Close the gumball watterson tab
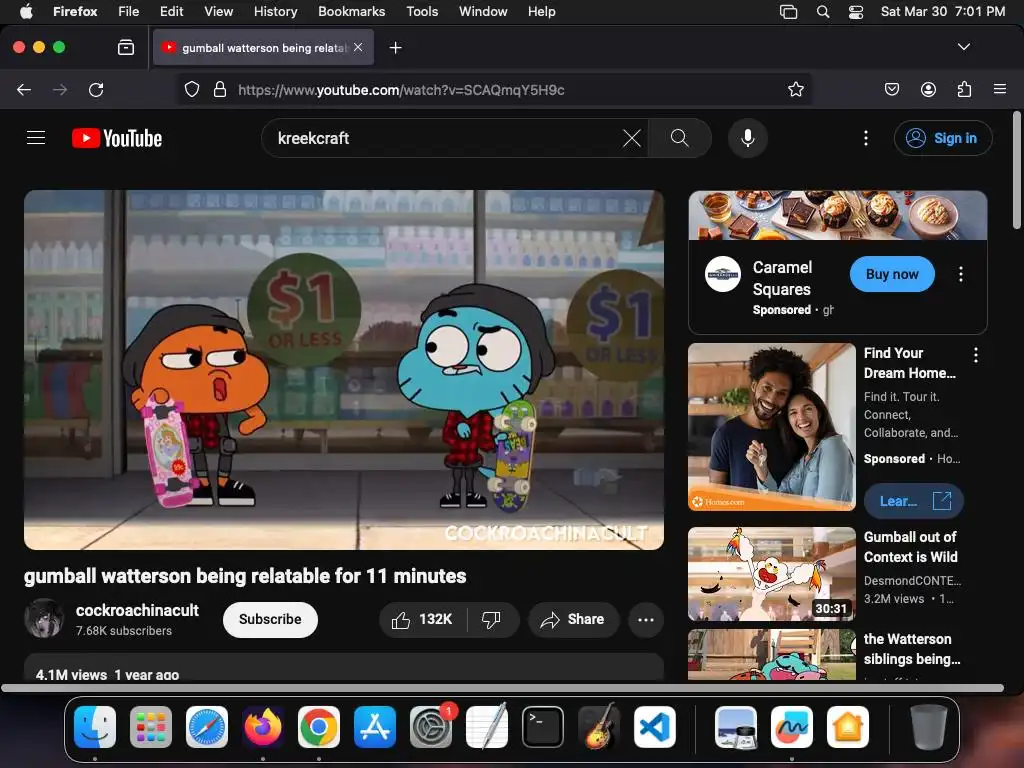This screenshot has height=768, width=1024. pos(358,47)
